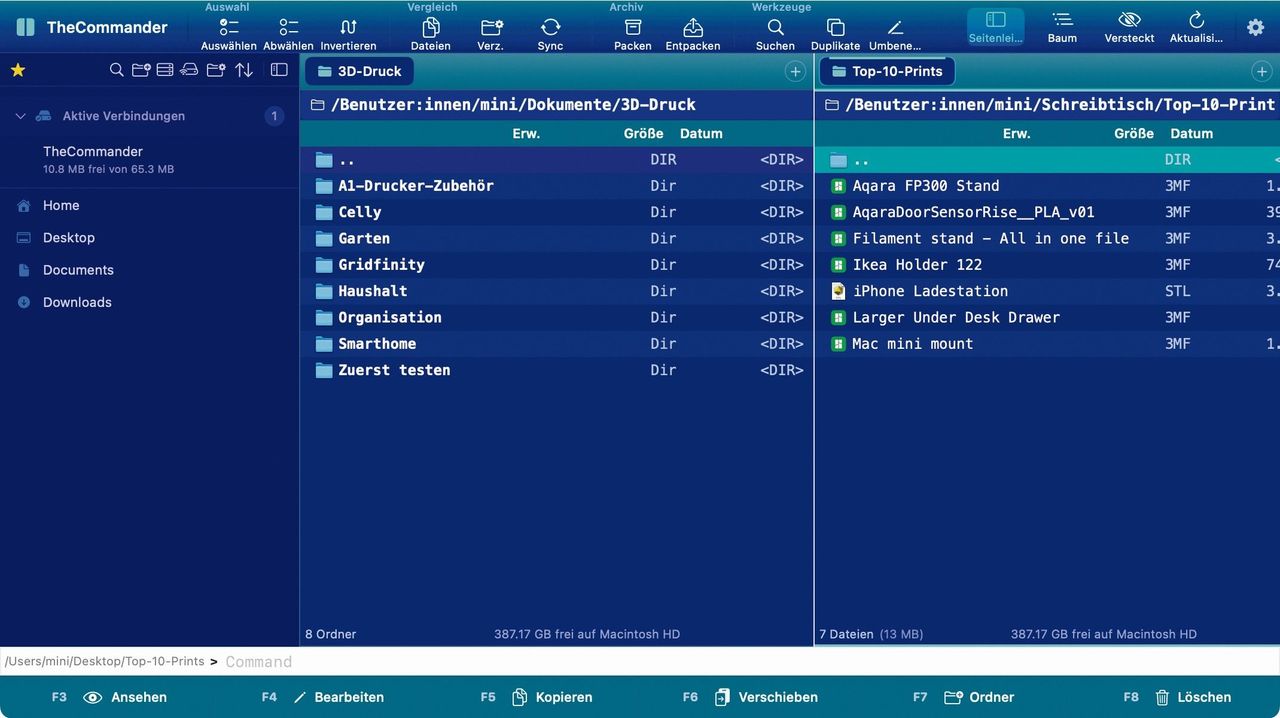The width and height of the screenshot is (1280, 718).
Task: Select the iPhone Ladestation STL file
Action: (1048, 291)
